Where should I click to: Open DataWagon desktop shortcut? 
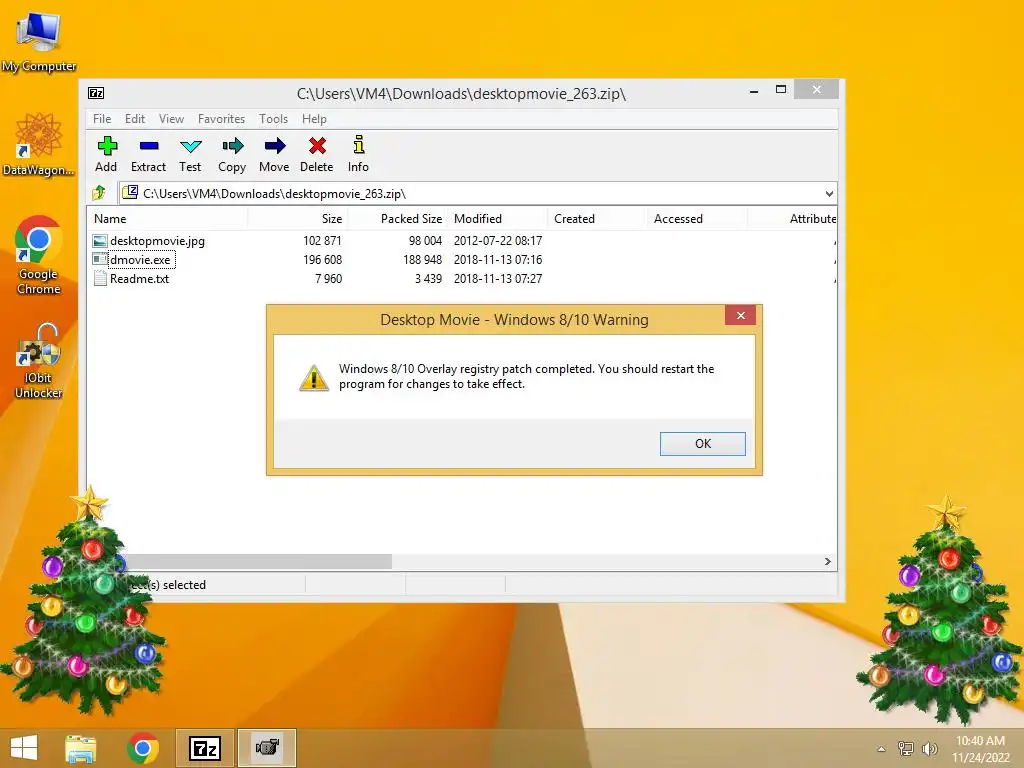tap(39, 145)
